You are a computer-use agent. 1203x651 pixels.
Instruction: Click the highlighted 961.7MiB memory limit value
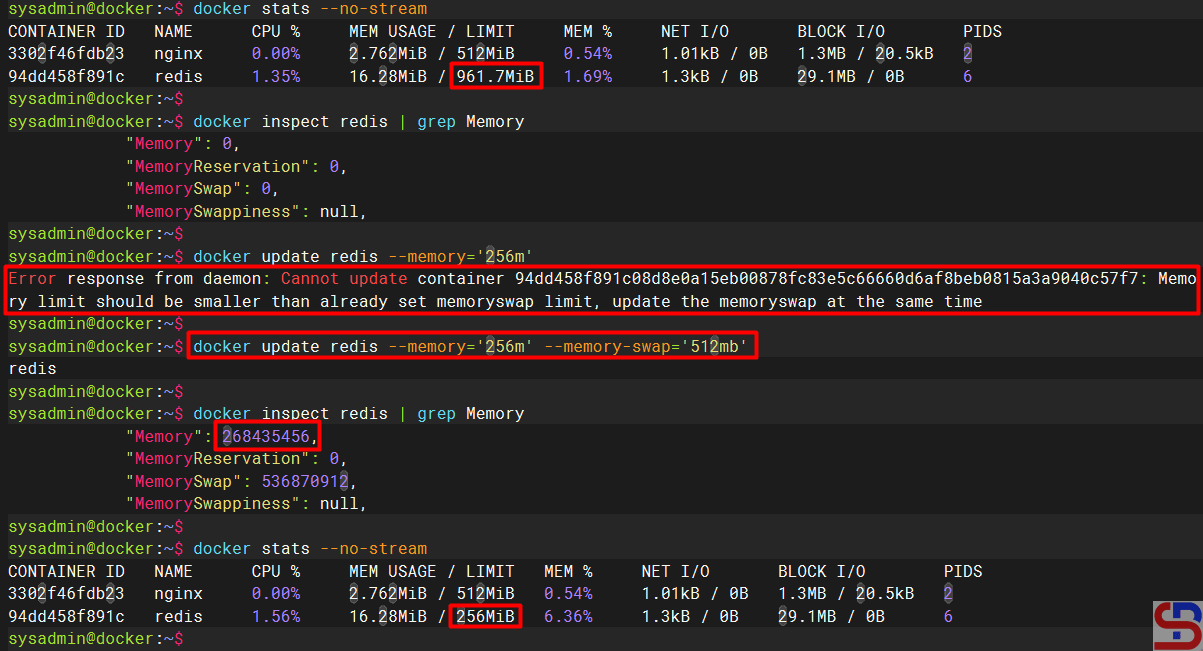click(x=496, y=76)
